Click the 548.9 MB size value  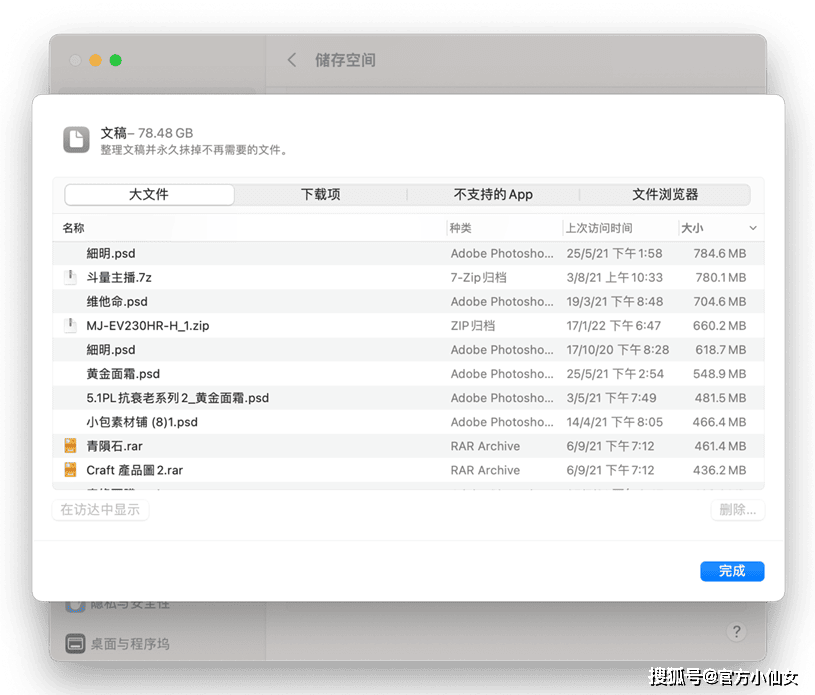pos(719,374)
